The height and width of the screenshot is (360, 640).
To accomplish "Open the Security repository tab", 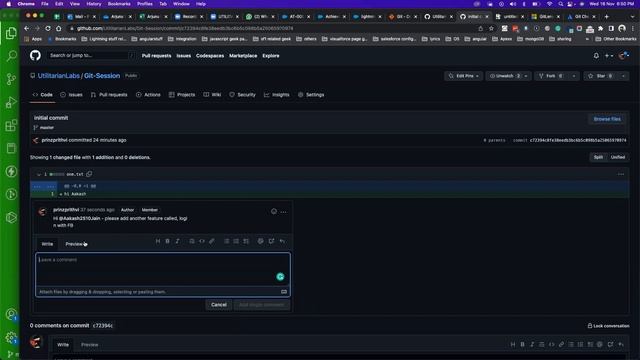I will [x=242, y=95].
